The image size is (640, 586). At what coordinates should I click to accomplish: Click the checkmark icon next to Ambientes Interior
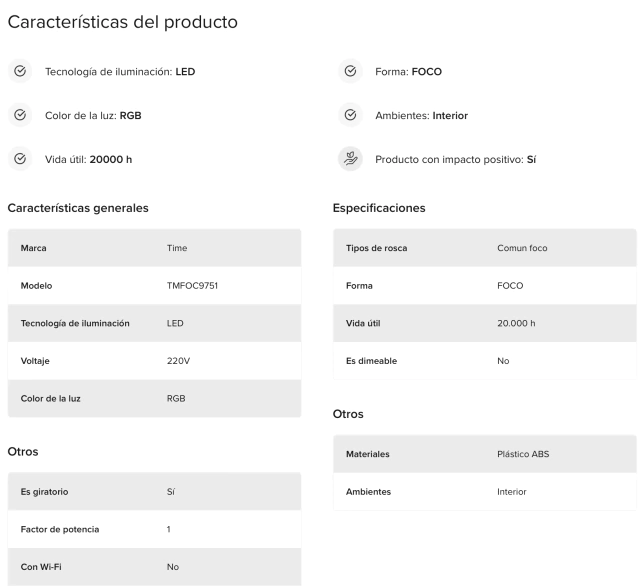click(x=350, y=115)
